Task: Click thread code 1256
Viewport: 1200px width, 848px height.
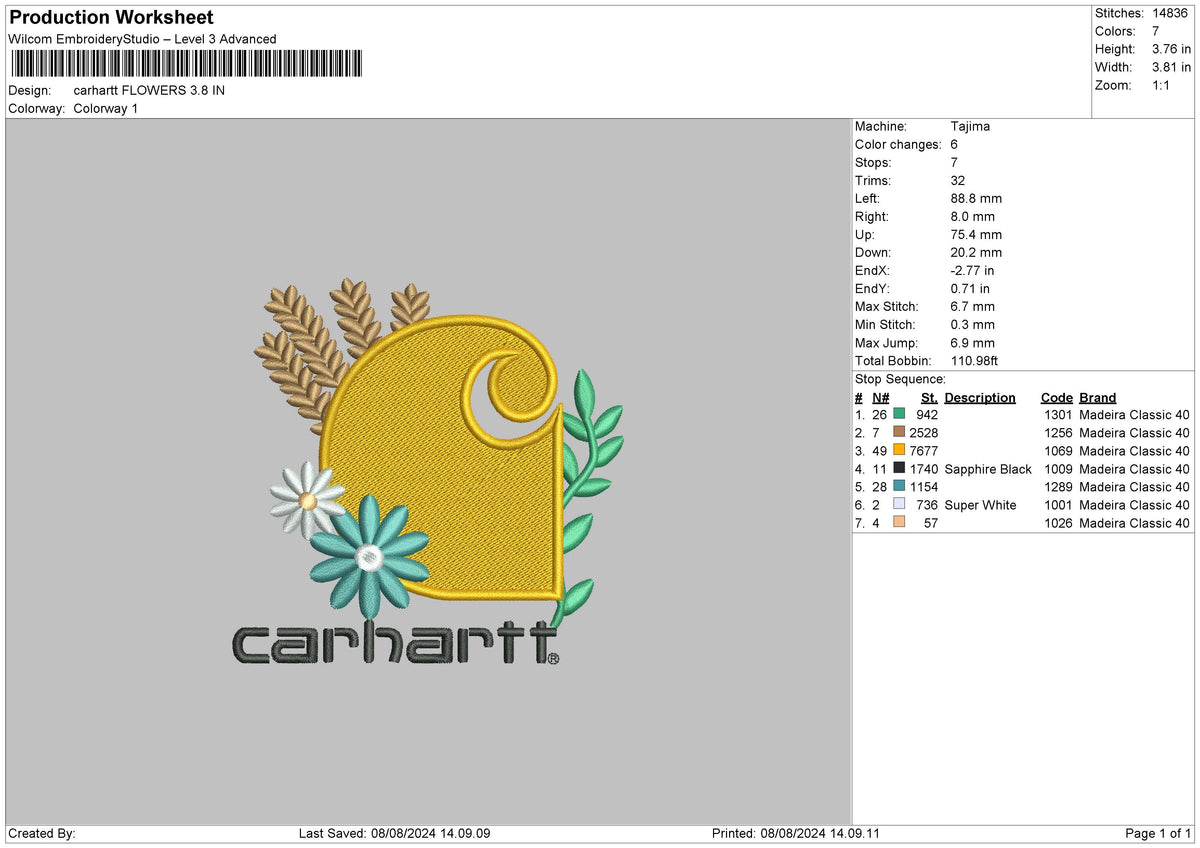Action: (x=1056, y=433)
